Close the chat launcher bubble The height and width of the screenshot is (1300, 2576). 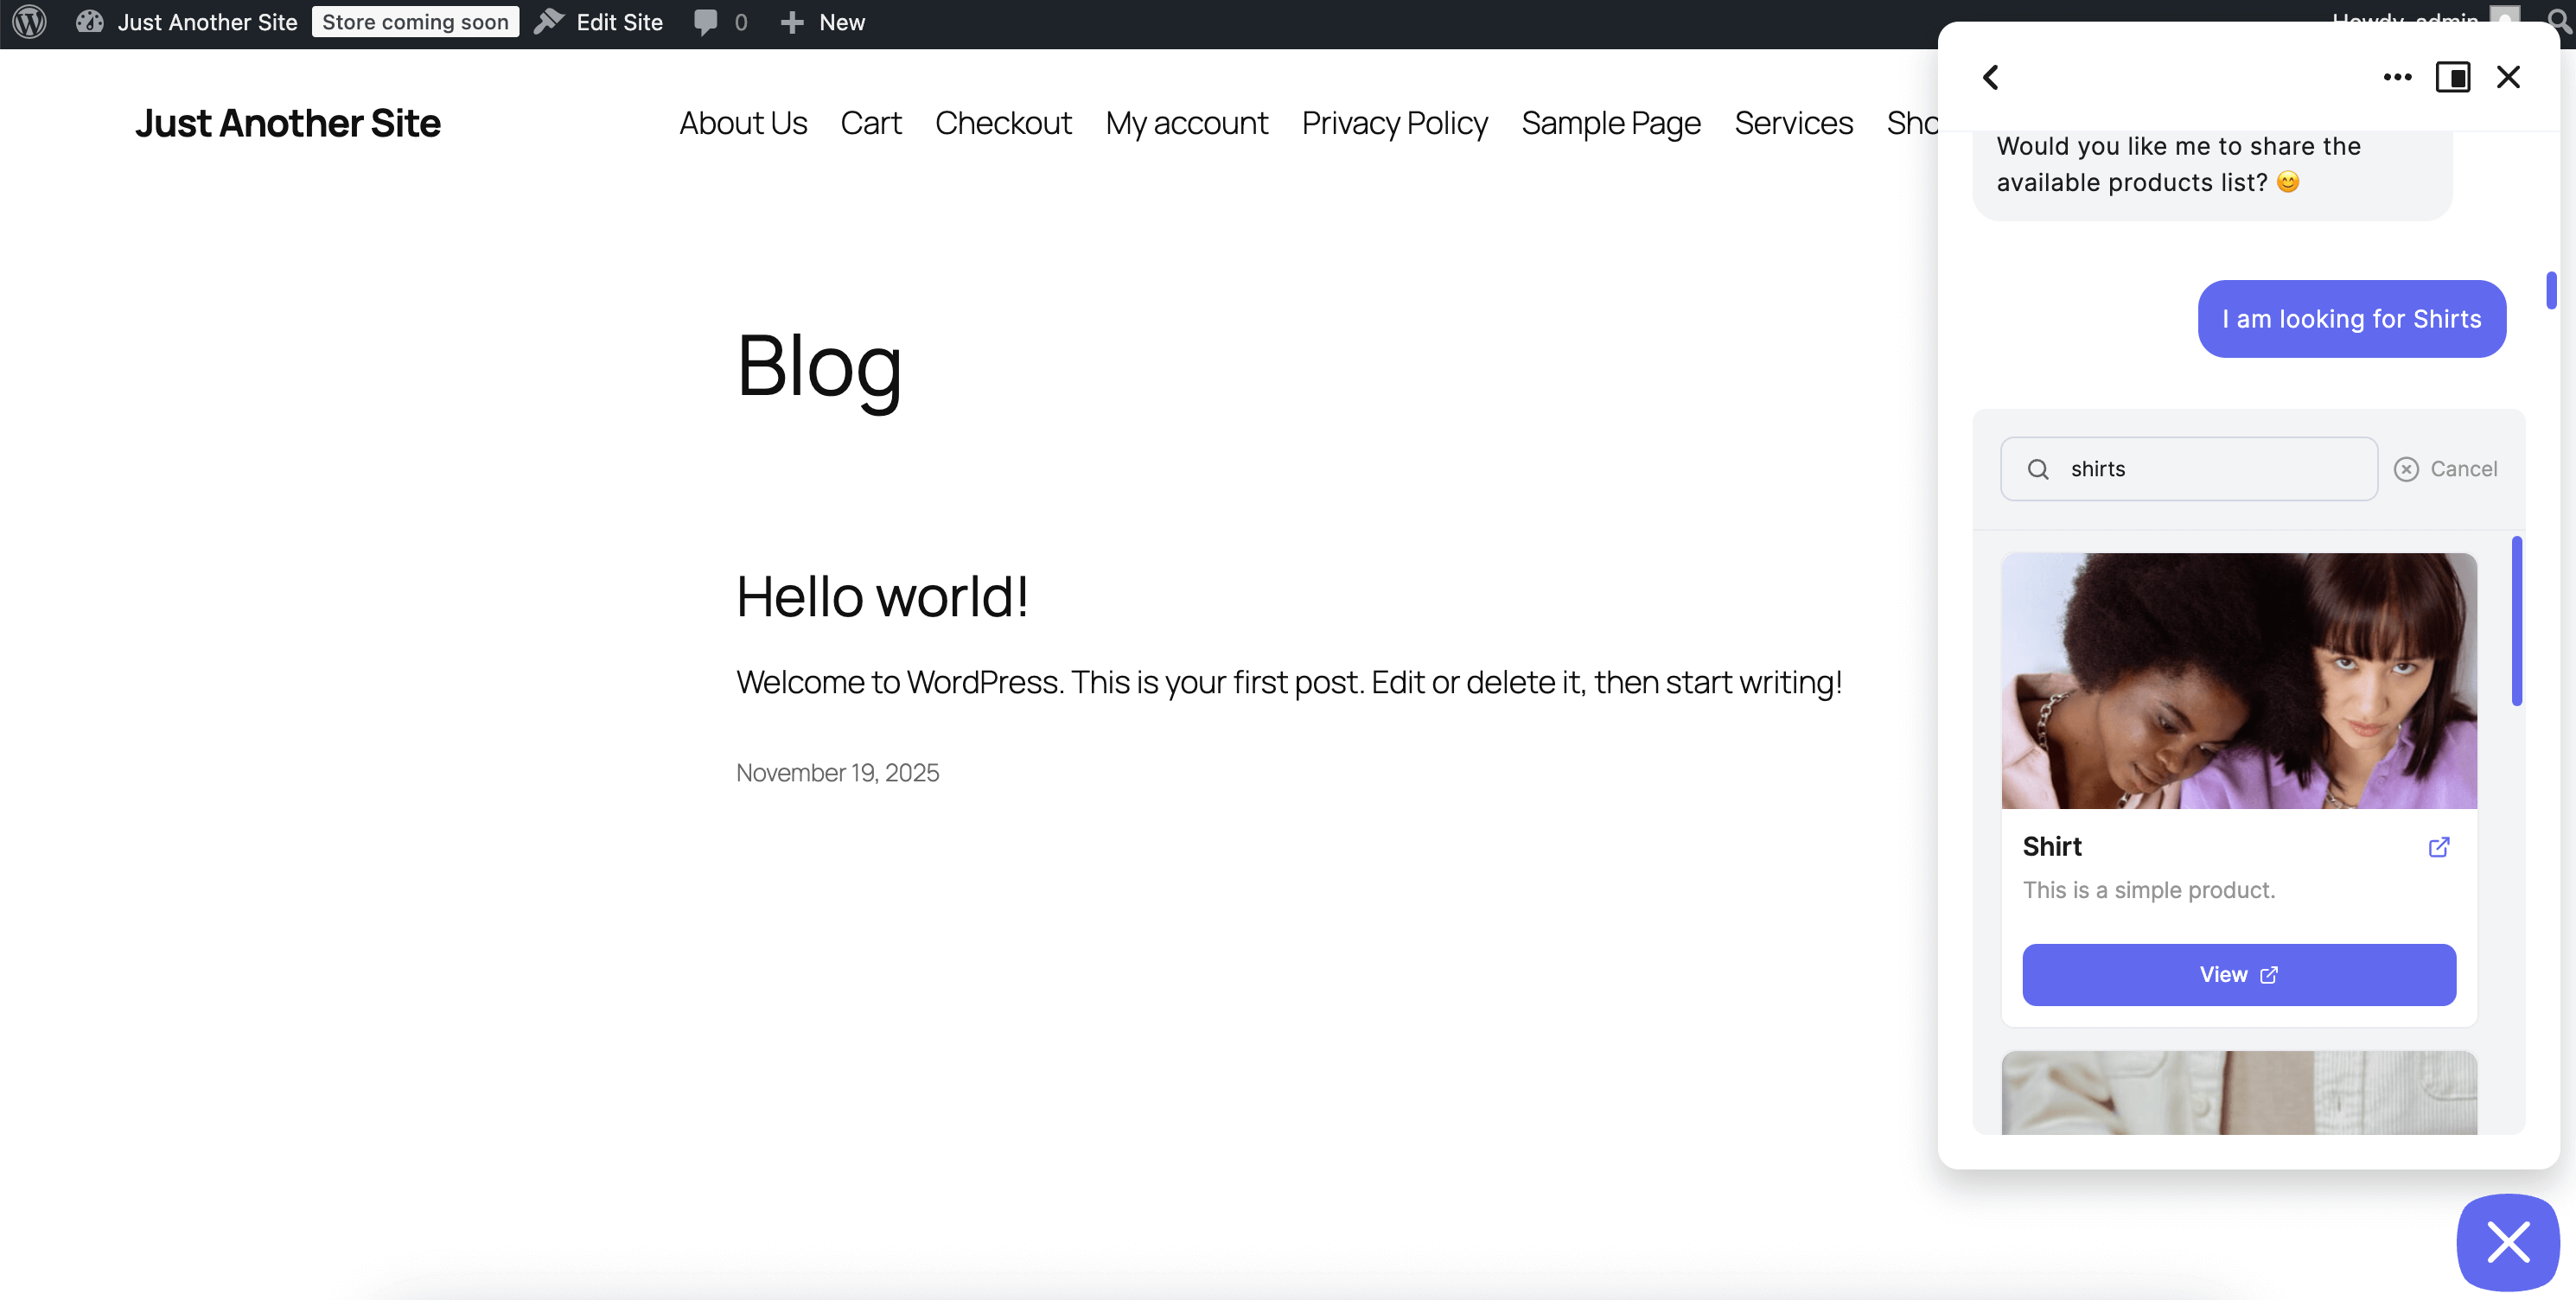coord(2508,1242)
